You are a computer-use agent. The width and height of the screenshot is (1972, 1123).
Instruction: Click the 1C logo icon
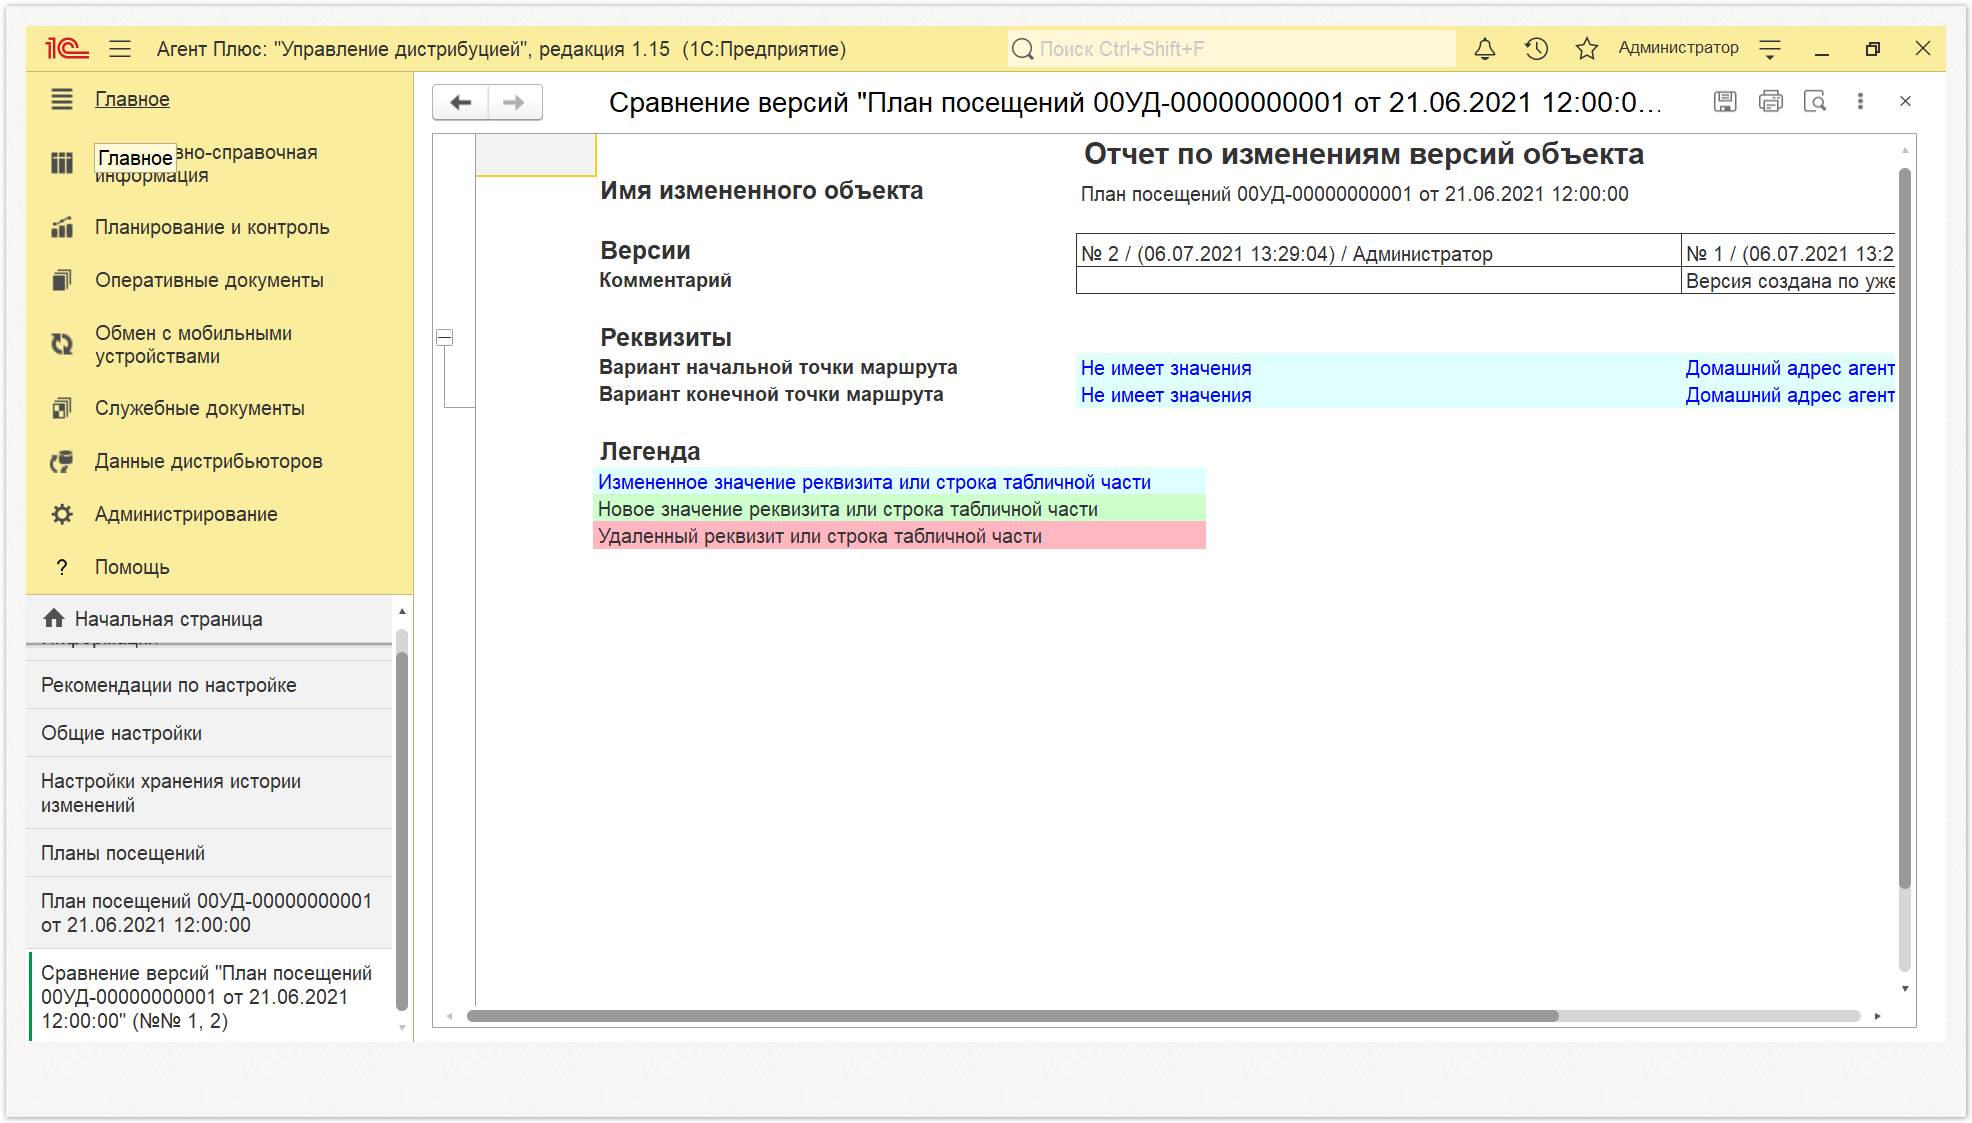point(67,48)
